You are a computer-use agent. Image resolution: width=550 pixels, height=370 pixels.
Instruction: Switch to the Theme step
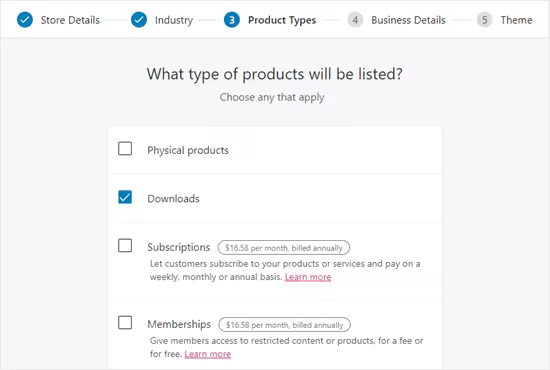[516, 20]
